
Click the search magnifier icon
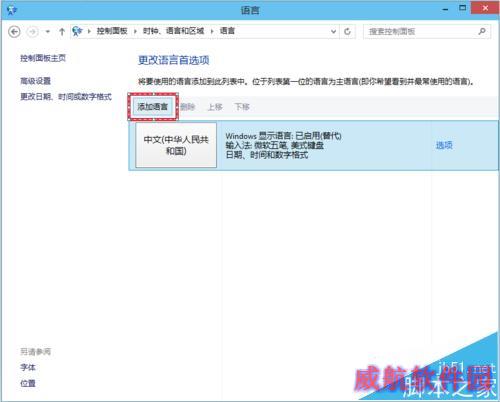coord(482,32)
